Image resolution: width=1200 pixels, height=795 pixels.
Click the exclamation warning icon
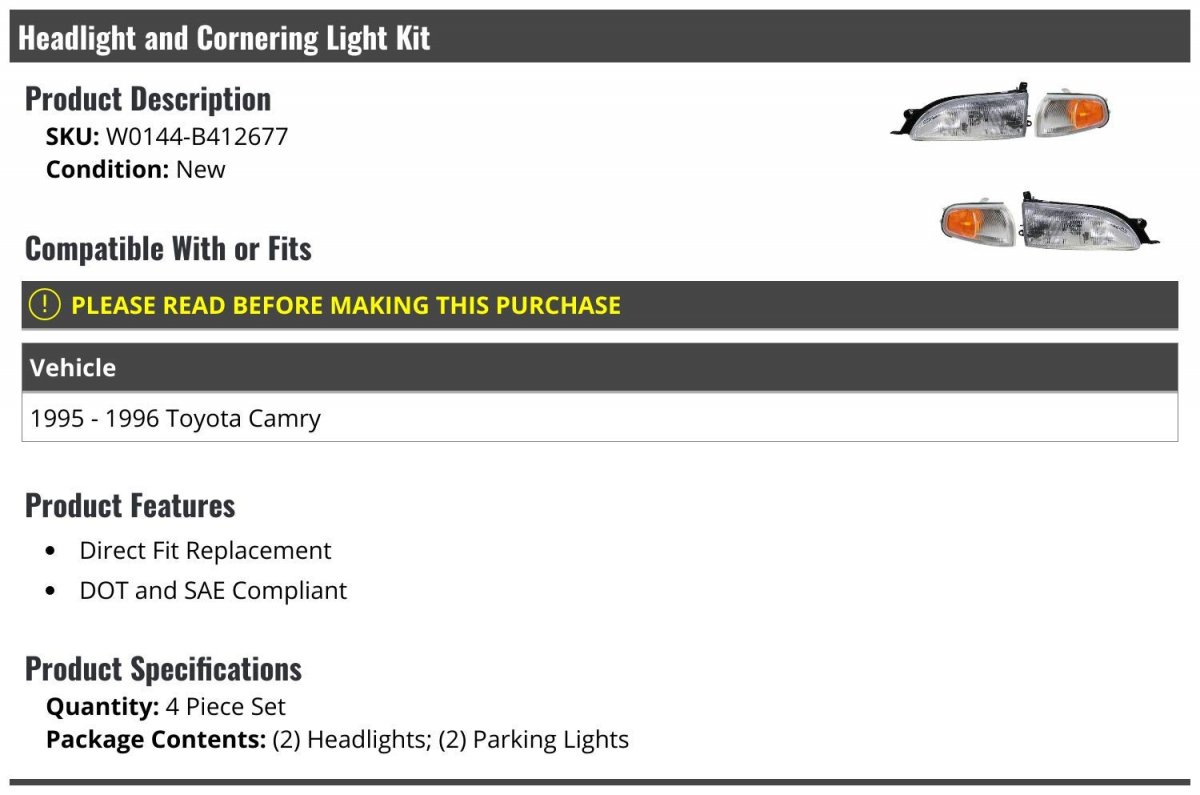45,305
